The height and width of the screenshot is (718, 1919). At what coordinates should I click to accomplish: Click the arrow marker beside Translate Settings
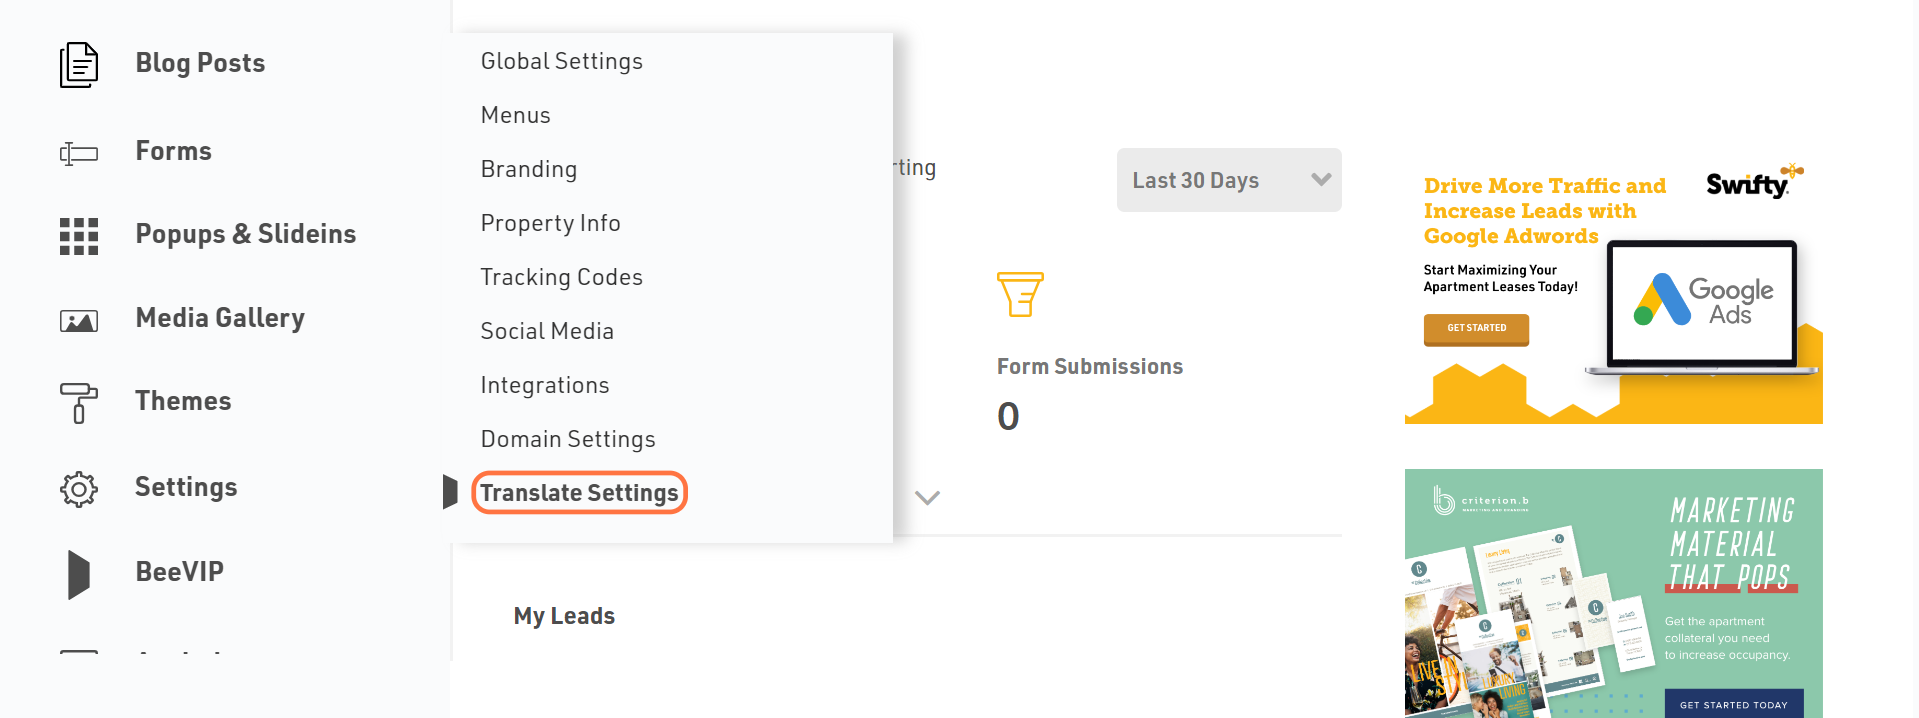tap(450, 492)
